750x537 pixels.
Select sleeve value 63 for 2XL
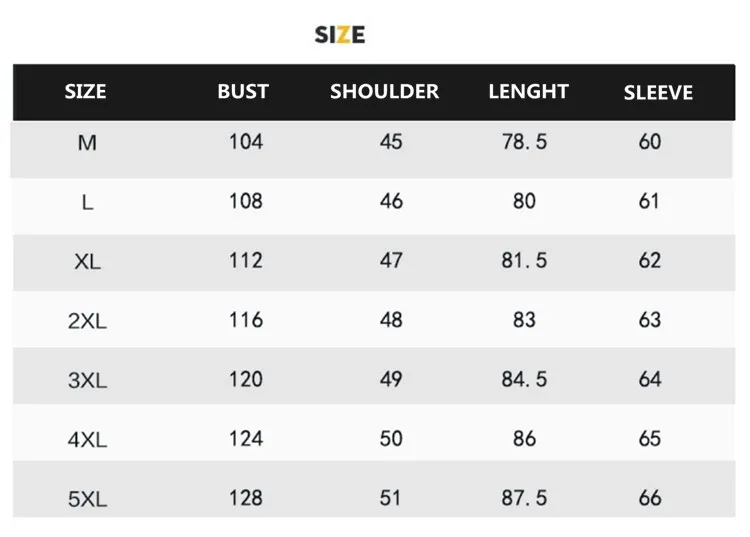coord(650,319)
